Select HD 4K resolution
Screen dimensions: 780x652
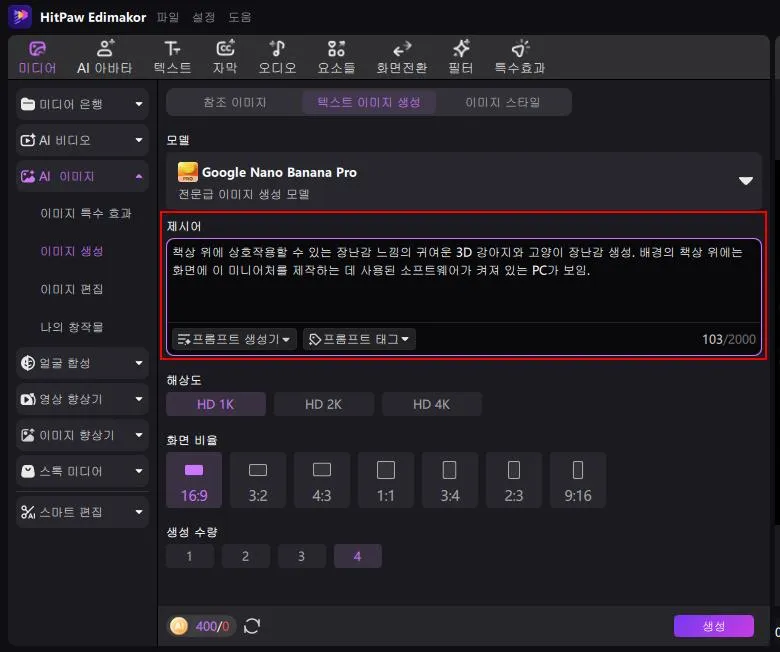pos(431,404)
